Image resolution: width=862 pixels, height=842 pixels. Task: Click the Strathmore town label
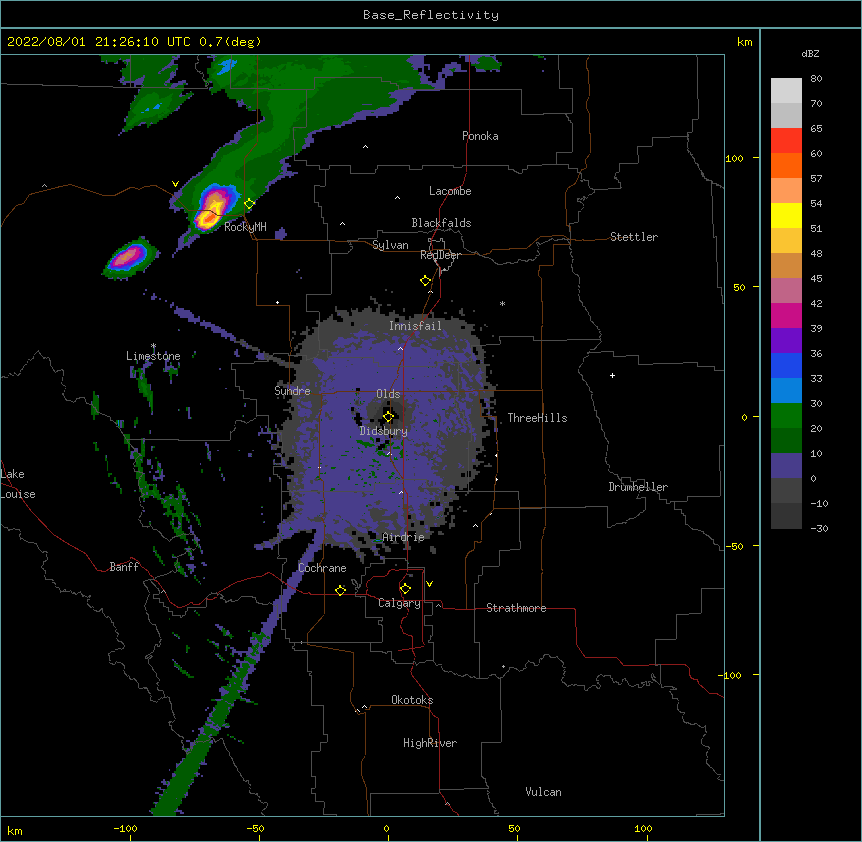[x=516, y=608]
